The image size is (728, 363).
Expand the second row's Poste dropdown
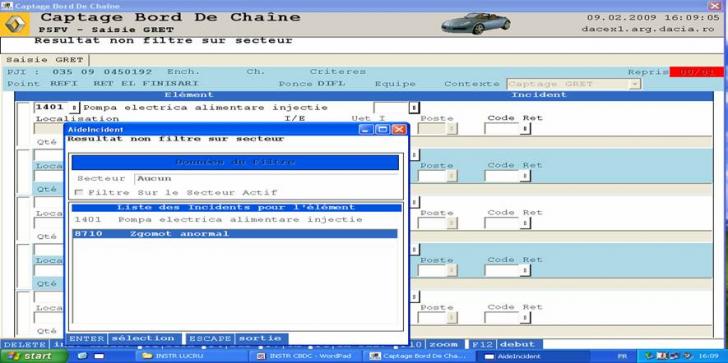[451, 176]
